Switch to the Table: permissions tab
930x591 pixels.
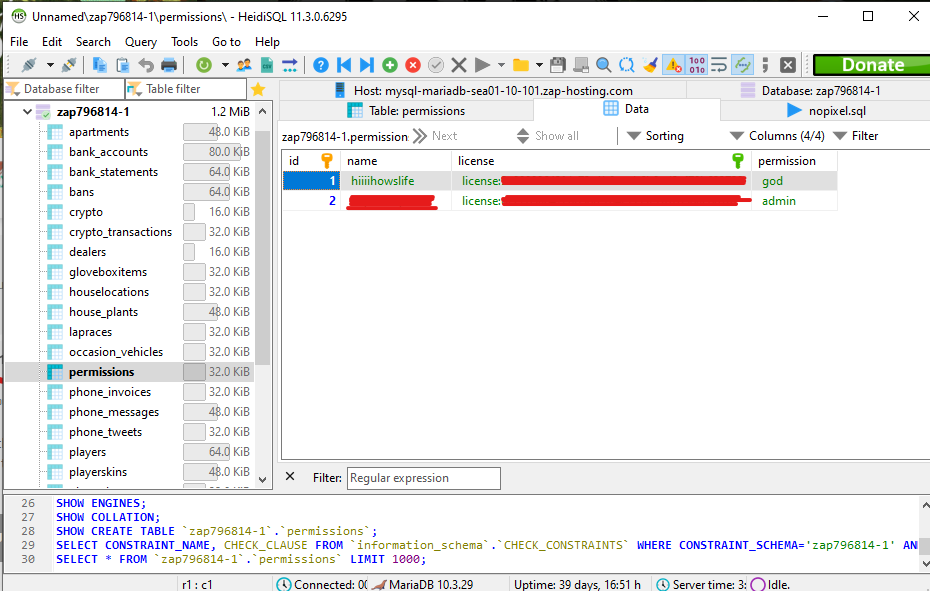406,111
